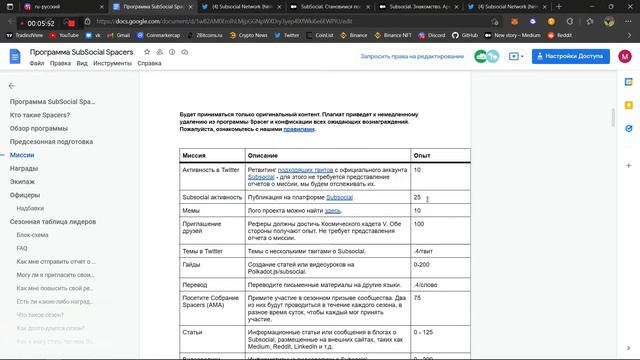Go to outline heading Офицеры
The width and height of the screenshot is (640, 360).
pyautogui.click(x=25, y=195)
